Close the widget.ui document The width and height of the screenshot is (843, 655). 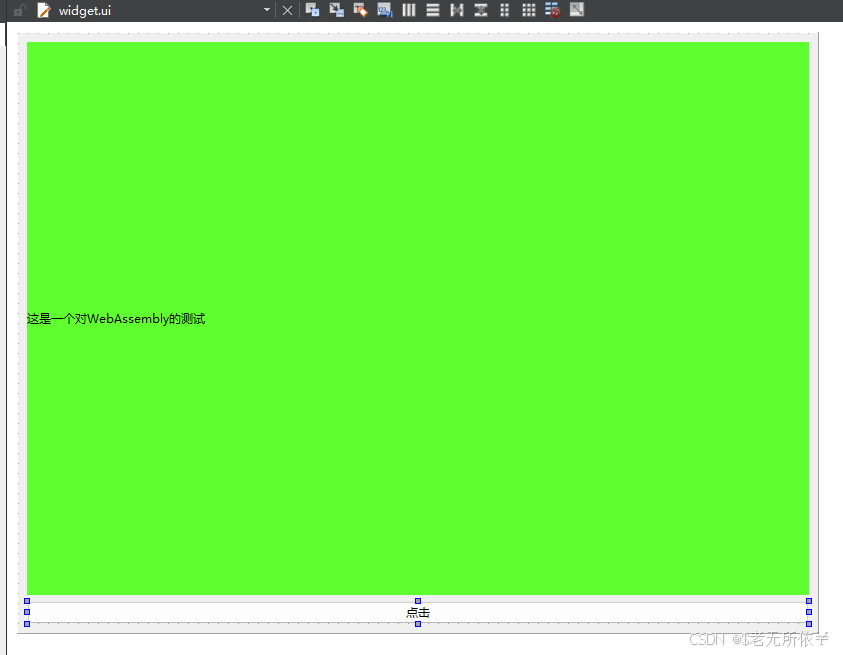(287, 10)
